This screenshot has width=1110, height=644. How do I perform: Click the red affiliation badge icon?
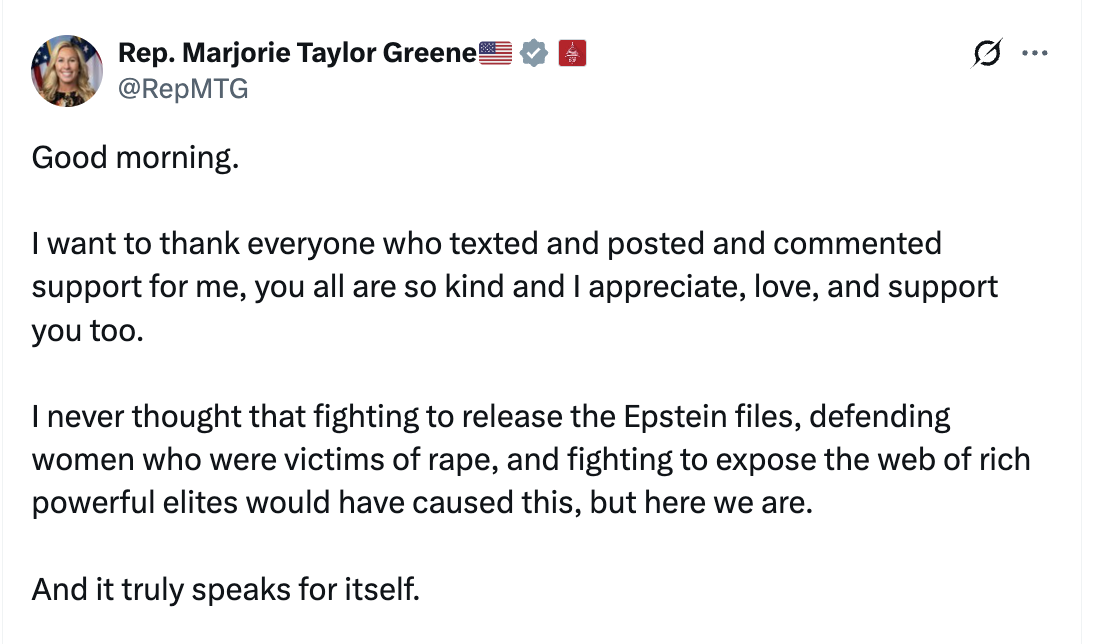point(571,53)
